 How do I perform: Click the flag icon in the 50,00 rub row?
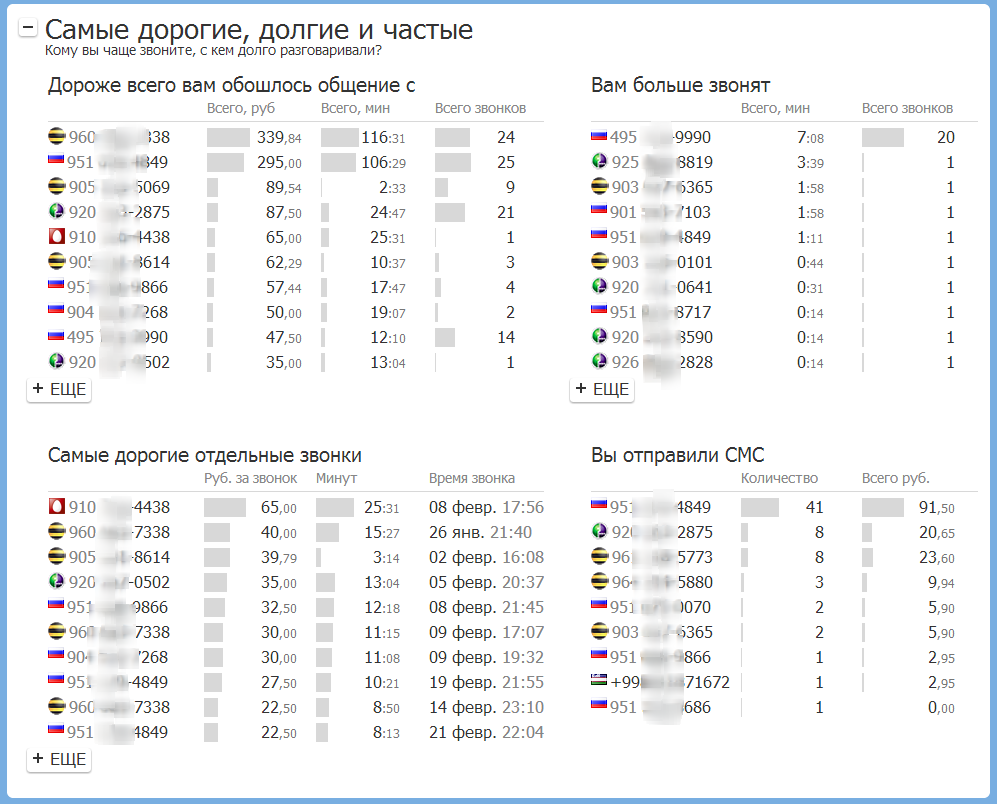click(56, 310)
